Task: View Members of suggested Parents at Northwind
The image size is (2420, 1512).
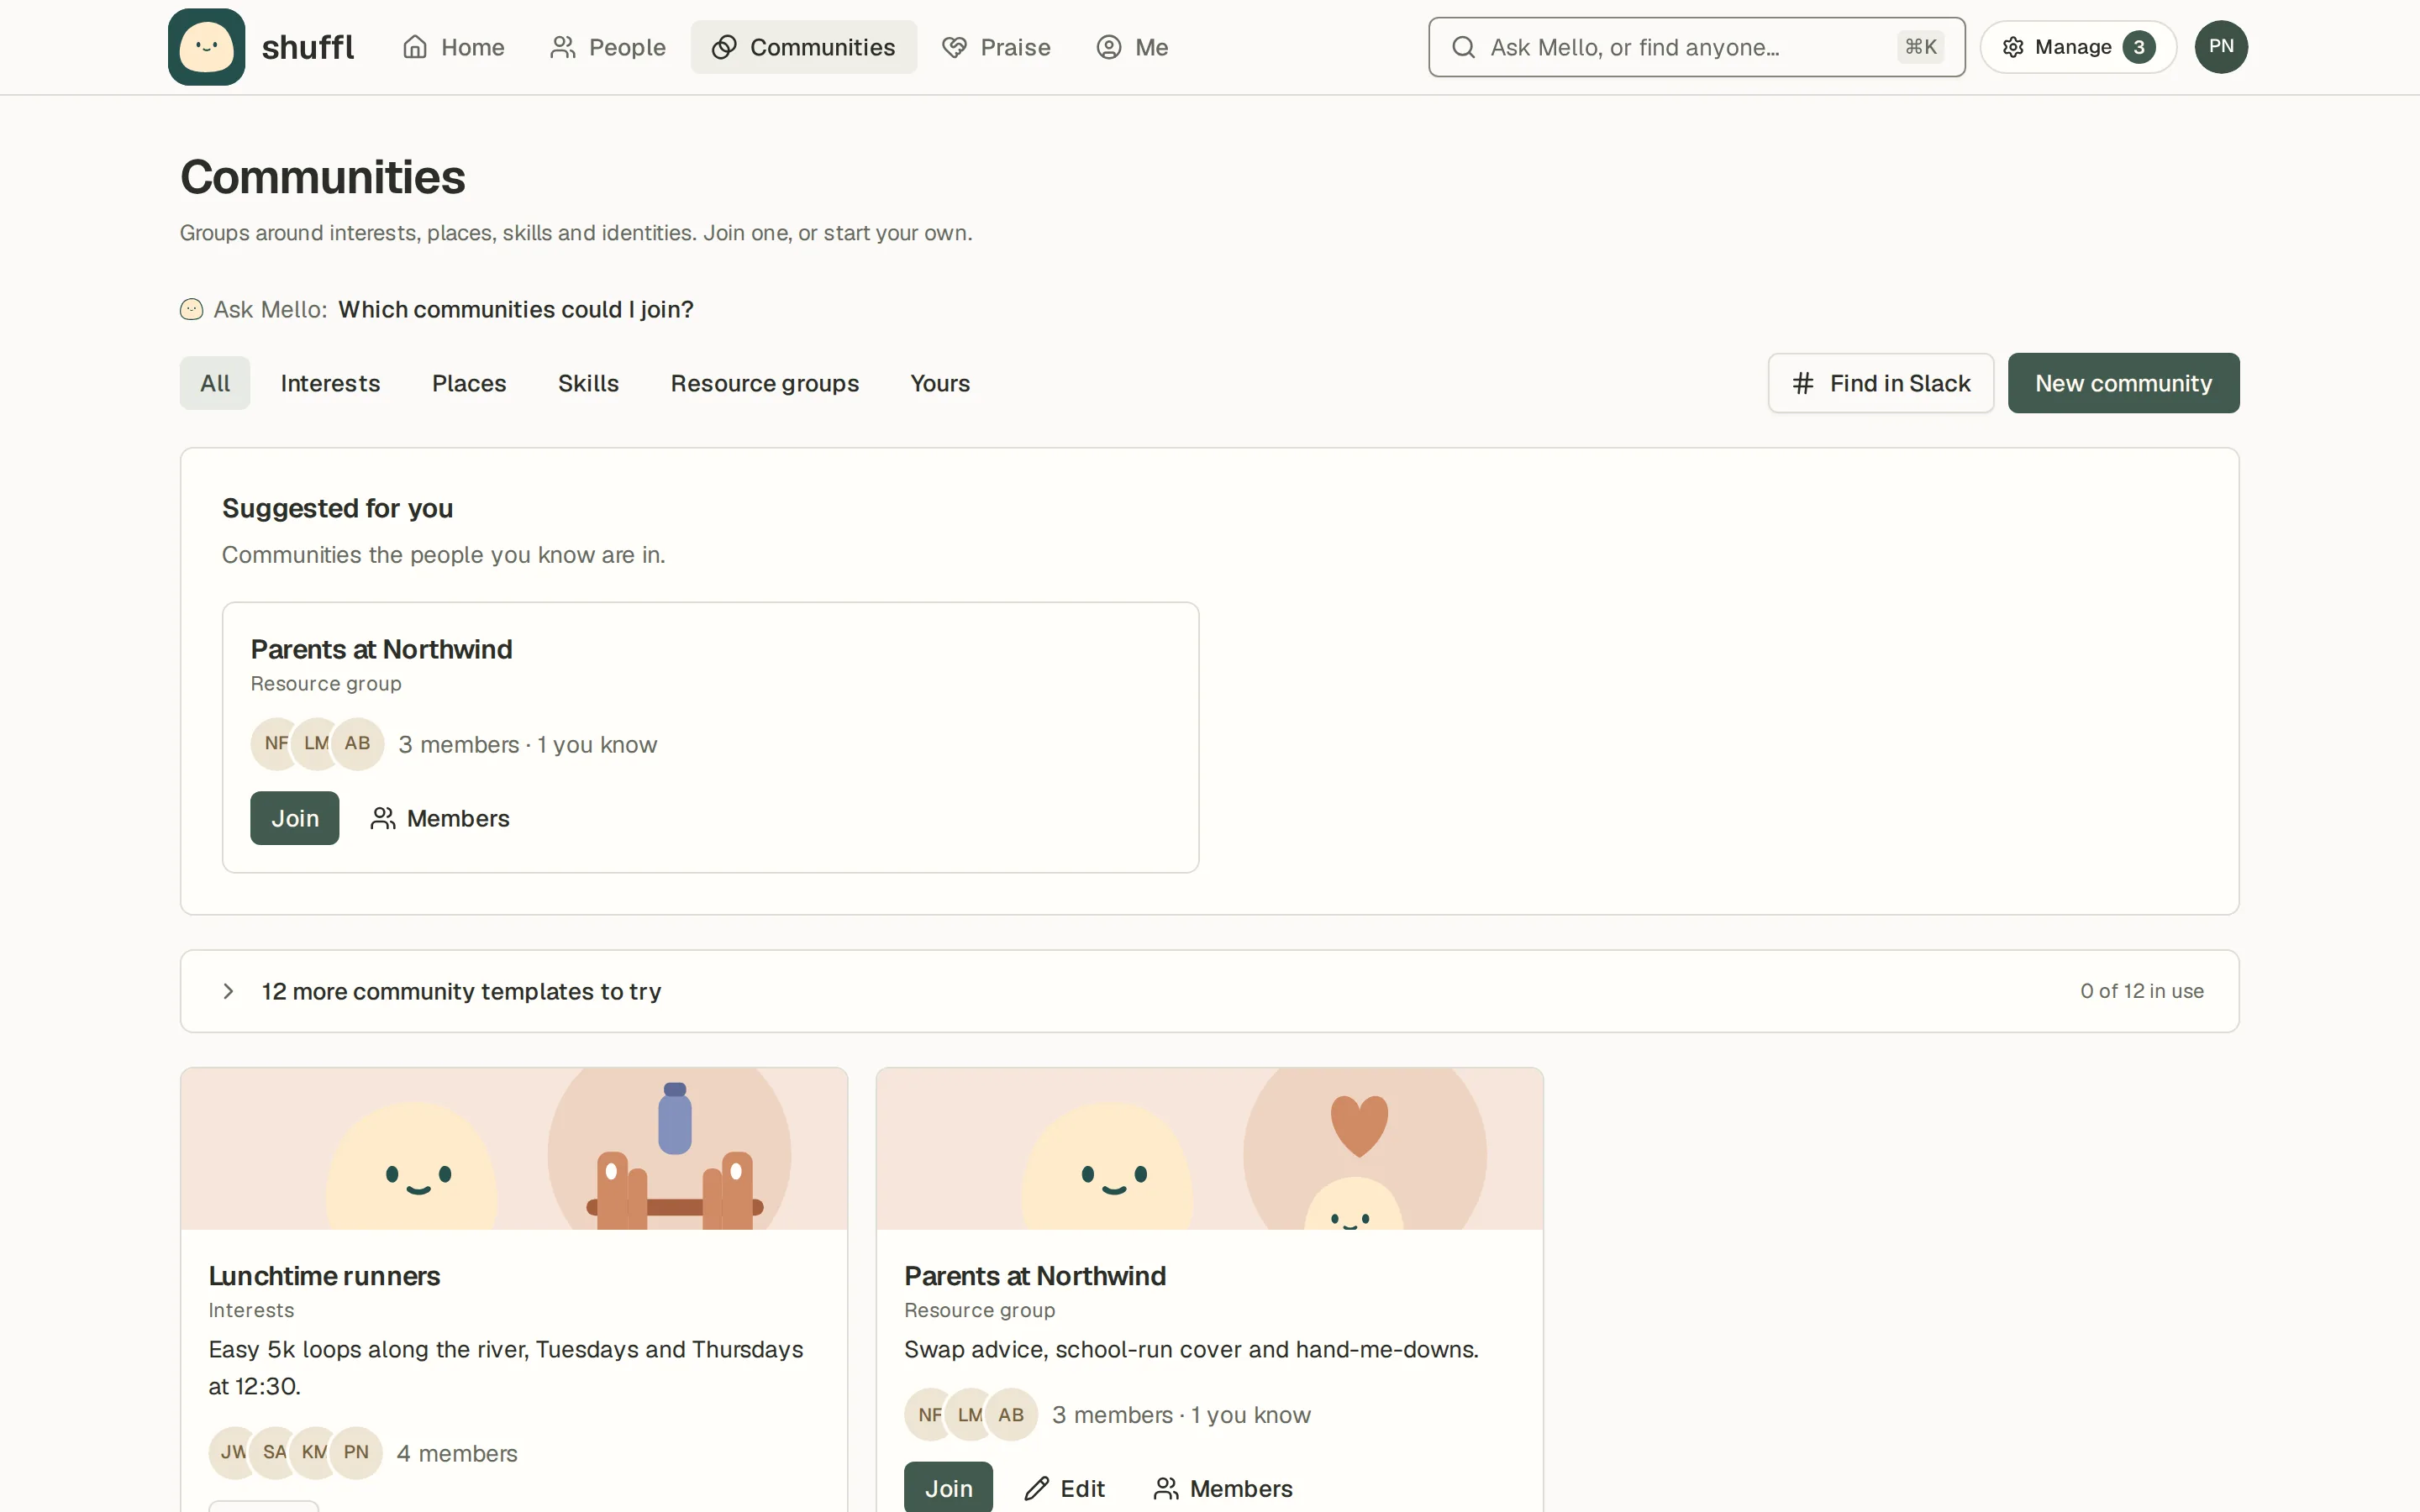Action: pyautogui.click(x=440, y=818)
